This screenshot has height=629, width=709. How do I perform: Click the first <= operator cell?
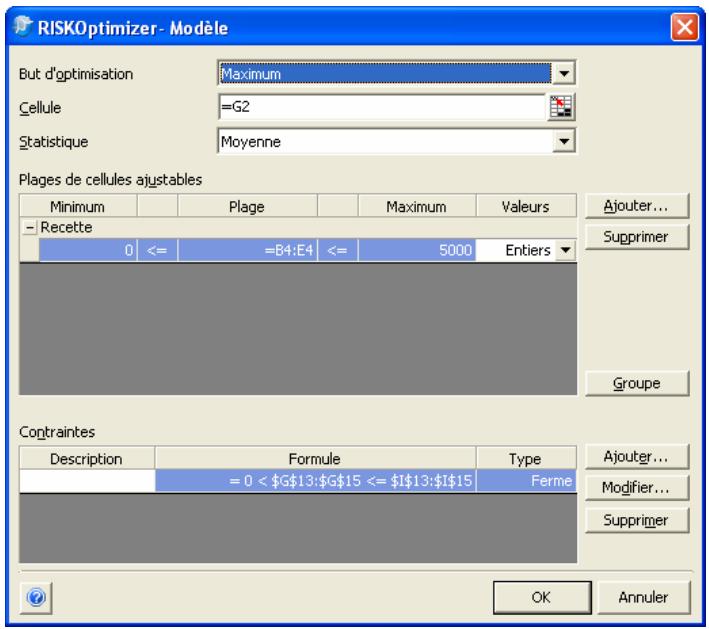[x=157, y=250]
